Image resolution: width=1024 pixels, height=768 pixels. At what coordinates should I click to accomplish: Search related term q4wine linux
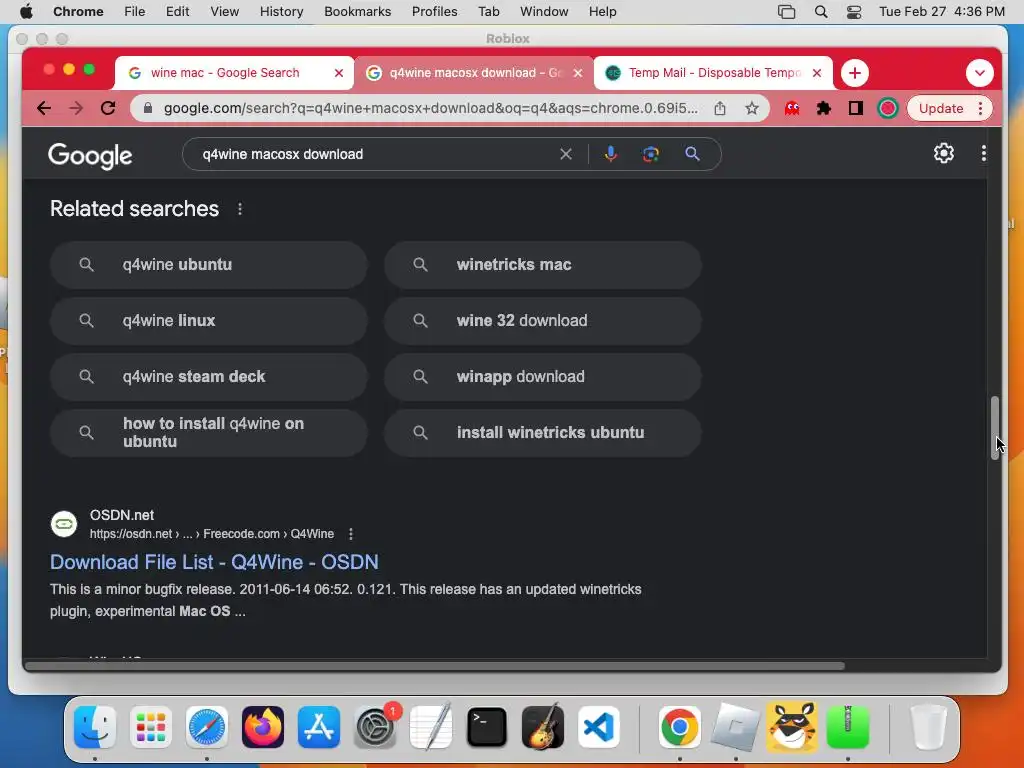pyautogui.click(x=209, y=321)
